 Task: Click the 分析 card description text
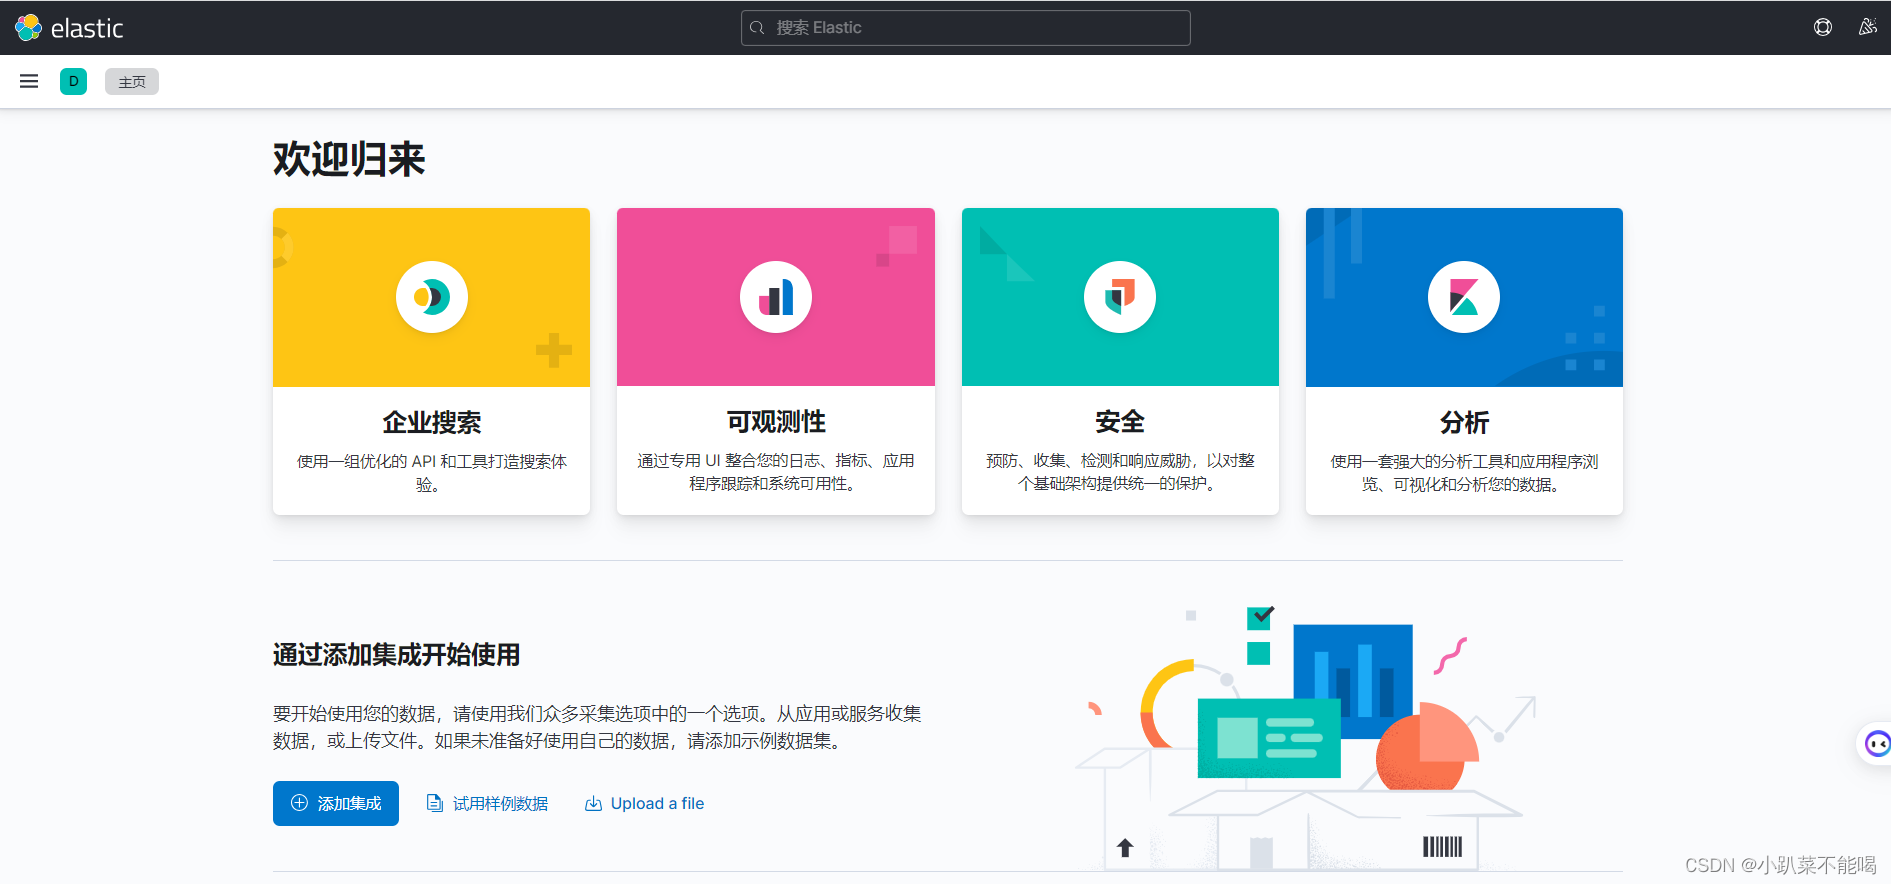pos(1464,473)
